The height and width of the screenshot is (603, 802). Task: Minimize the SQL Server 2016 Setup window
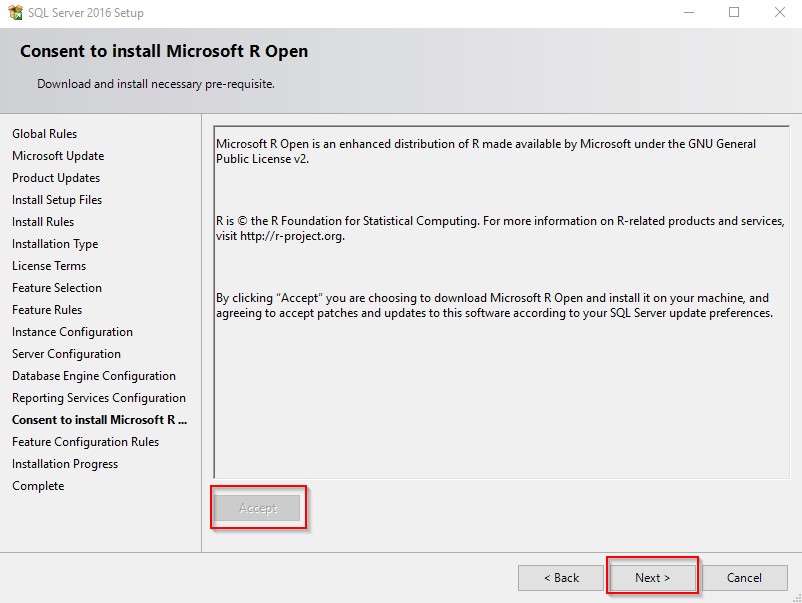tap(689, 12)
